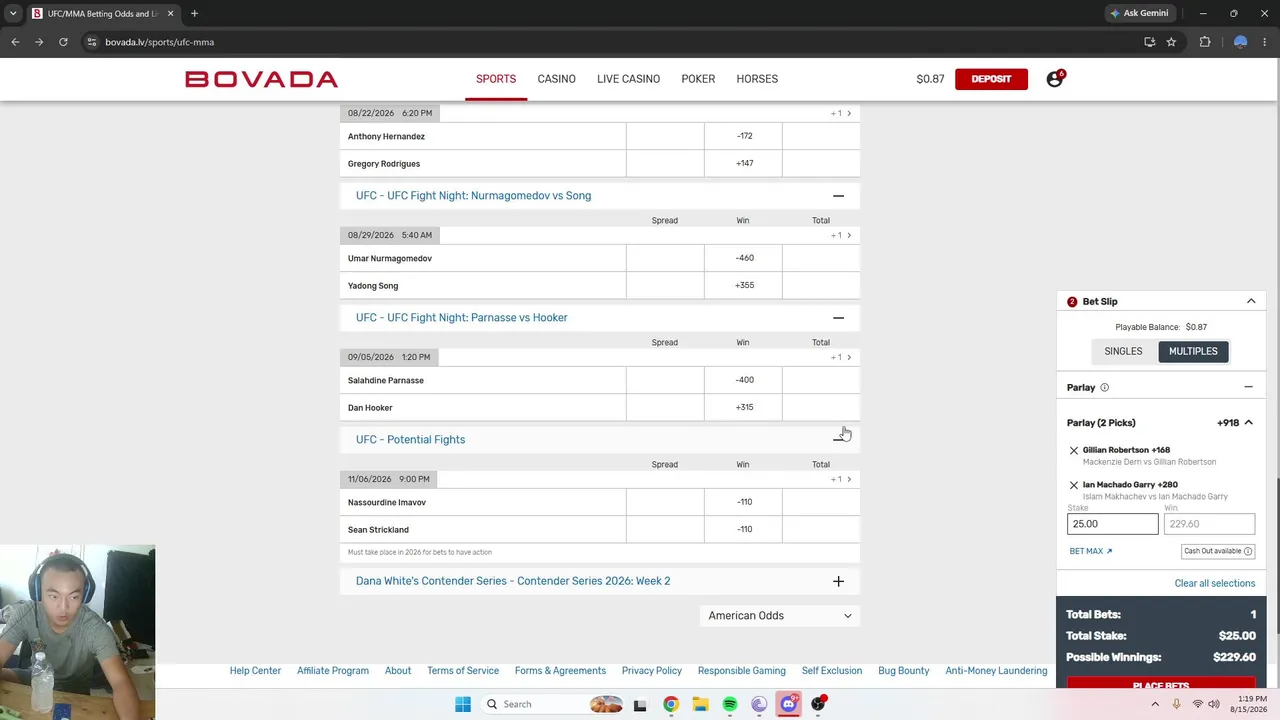This screenshot has height=720, width=1280.
Task: Open Chrome from the taskbar
Action: [x=671, y=704]
